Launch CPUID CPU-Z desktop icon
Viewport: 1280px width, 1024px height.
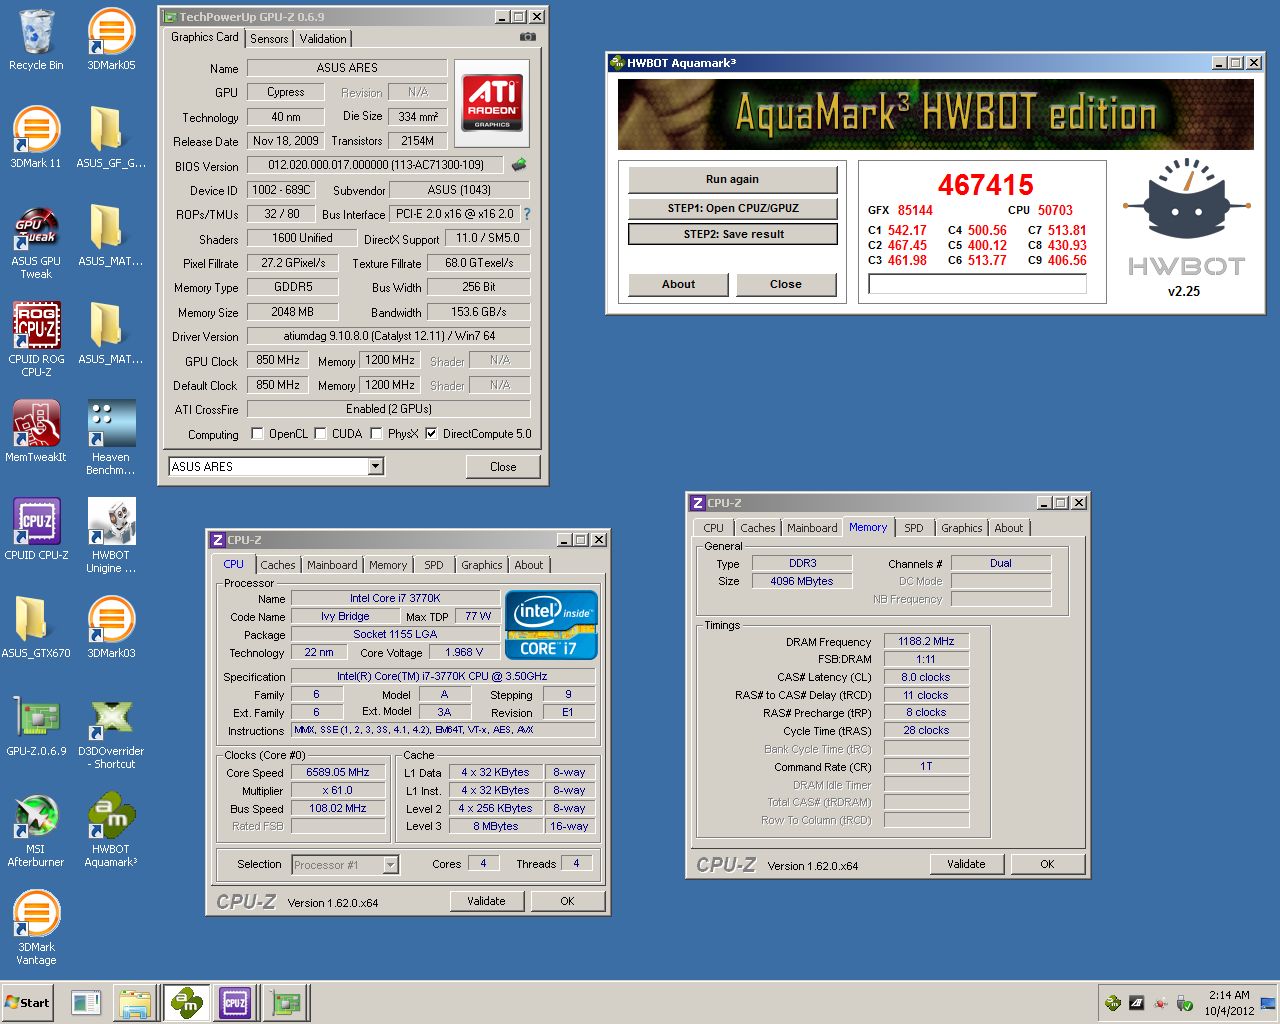(36, 529)
